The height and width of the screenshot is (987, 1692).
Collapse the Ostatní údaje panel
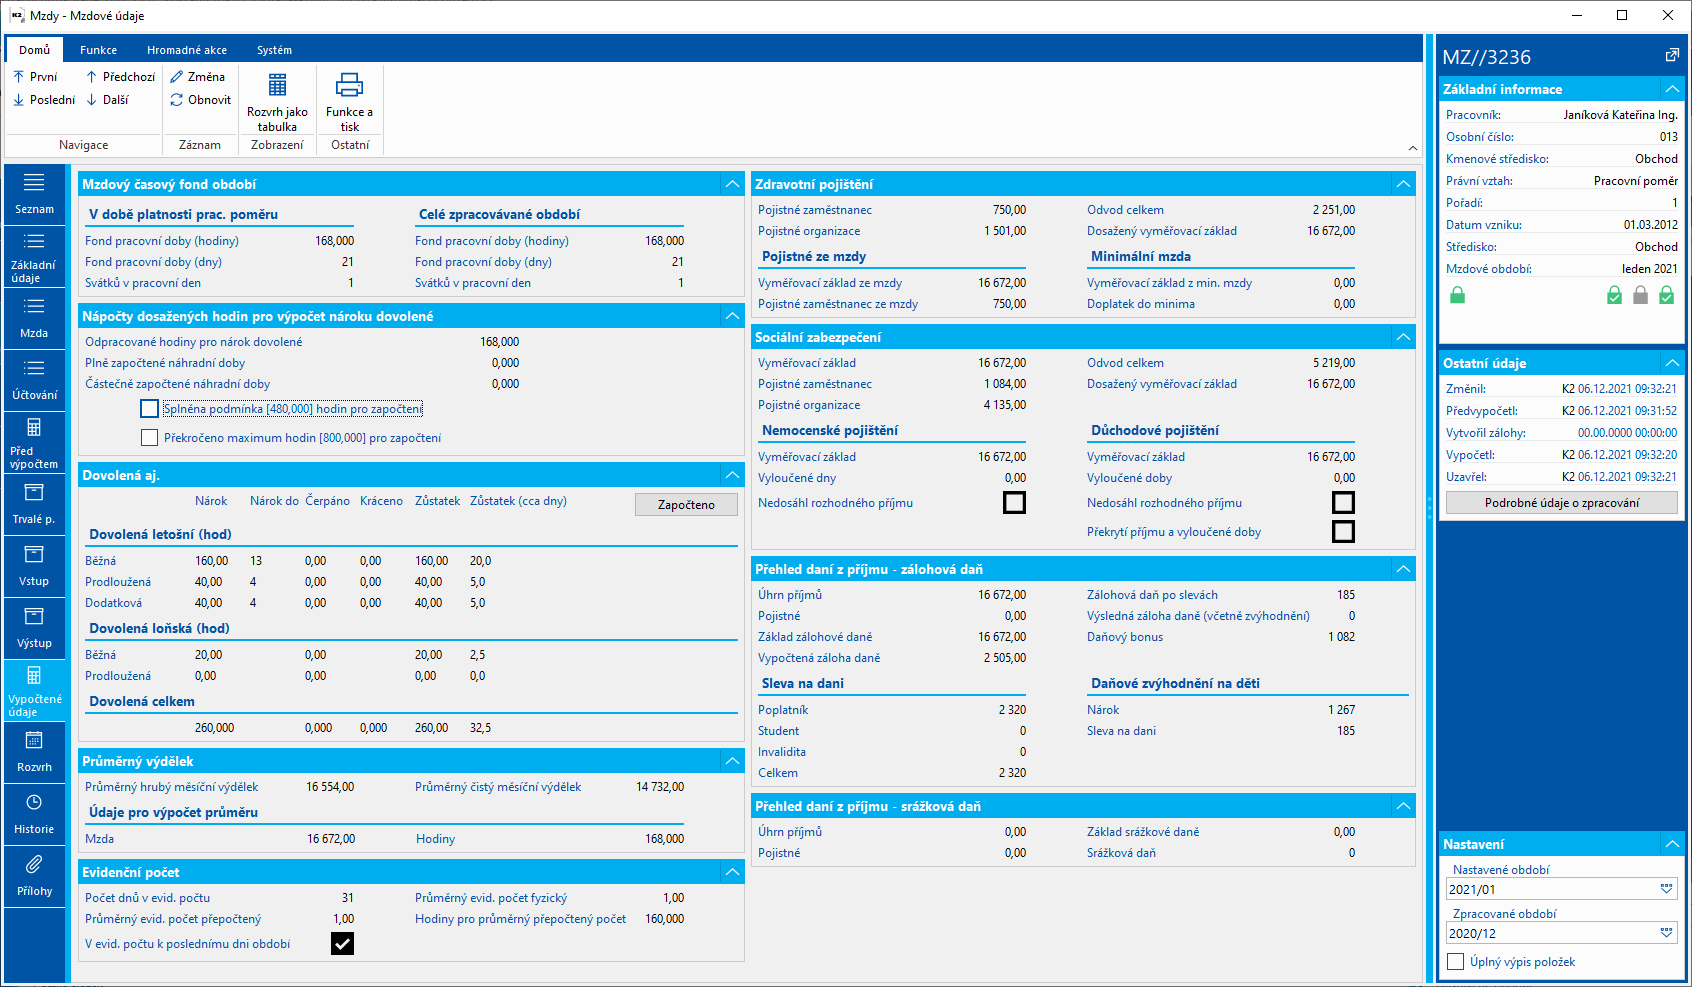[1671, 363]
